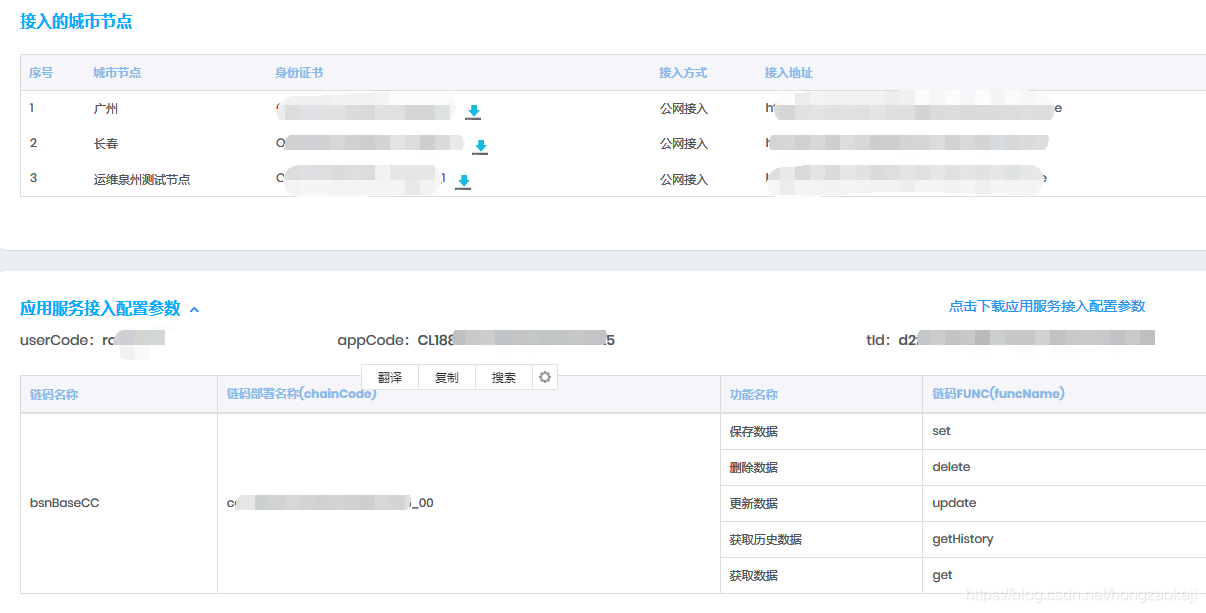Select the 功能名称 column header

tap(754, 394)
